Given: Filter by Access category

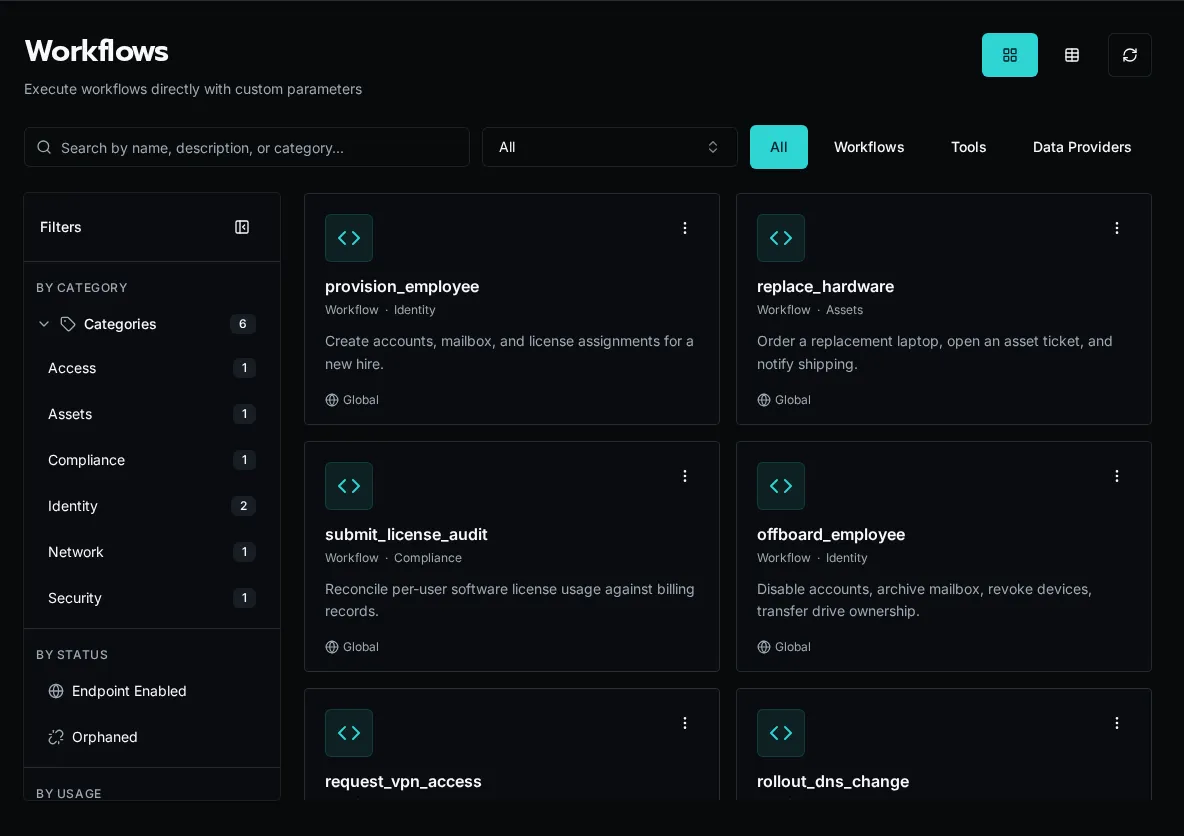Looking at the screenshot, I should click(x=152, y=369).
